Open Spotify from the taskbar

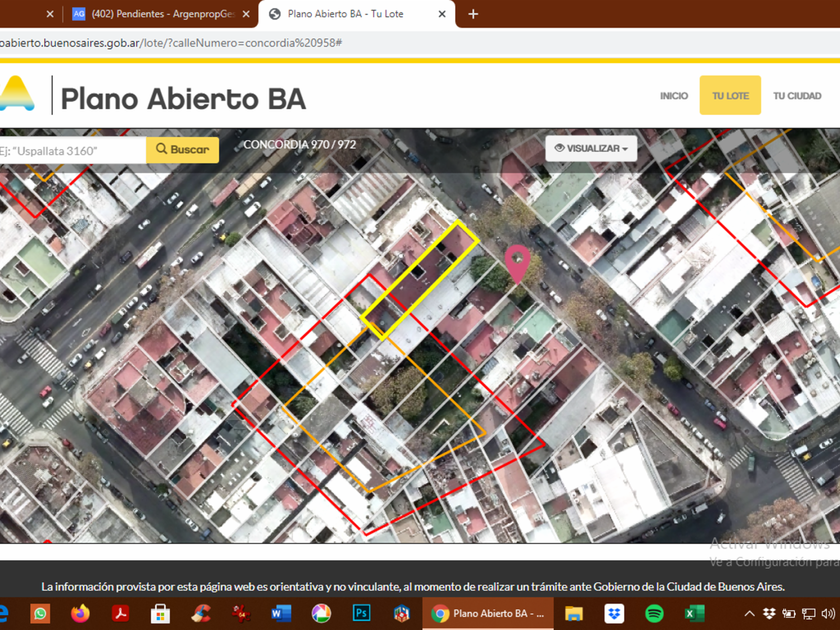(654, 613)
